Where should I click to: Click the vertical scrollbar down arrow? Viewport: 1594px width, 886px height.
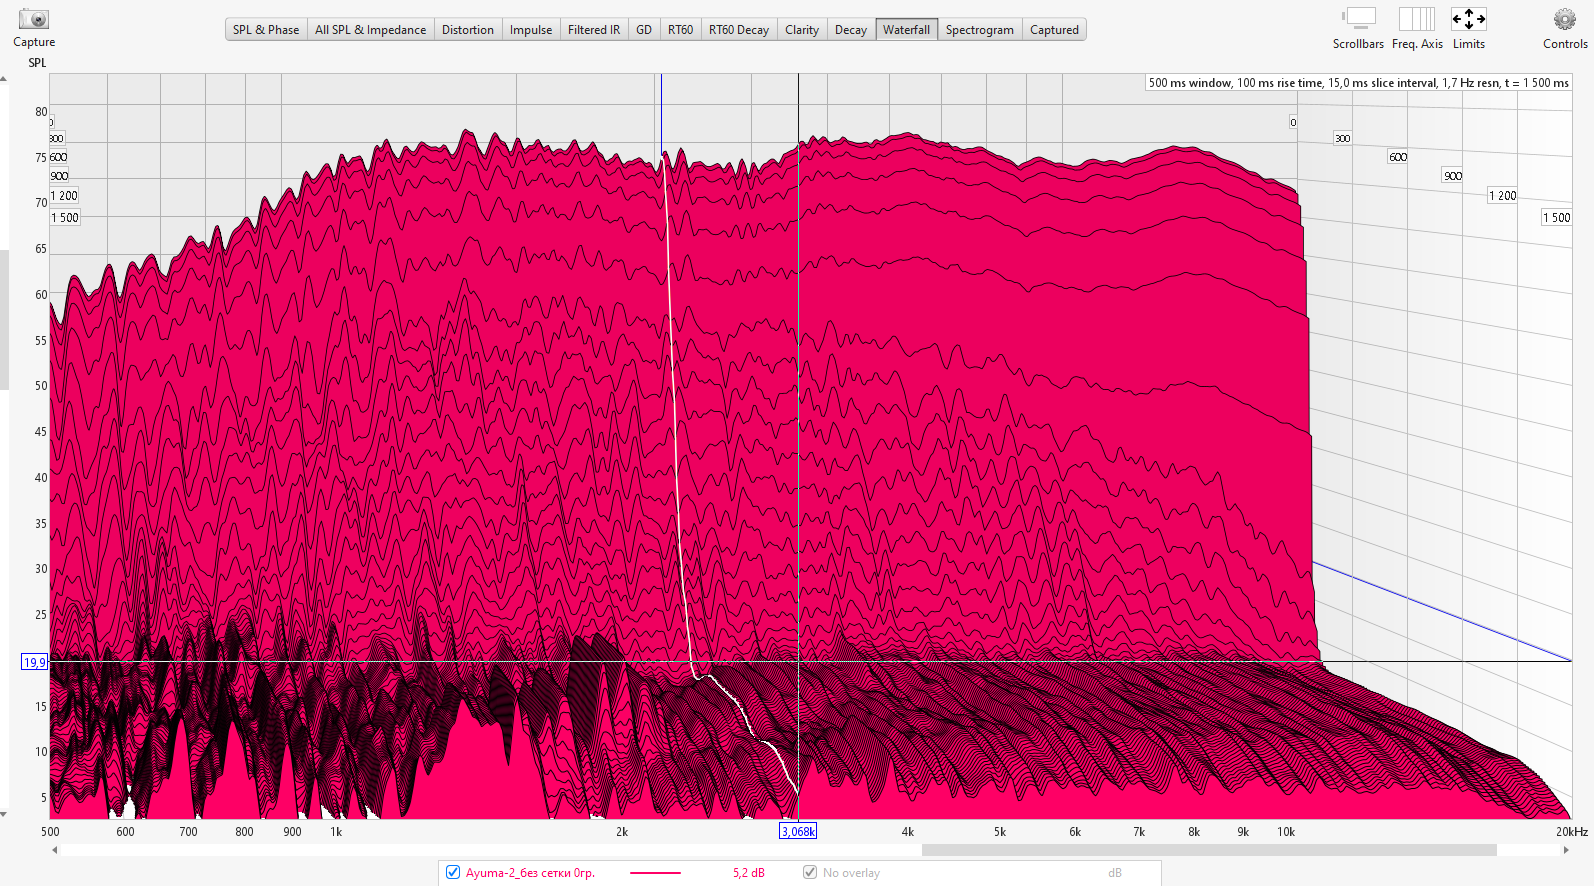pos(4,814)
